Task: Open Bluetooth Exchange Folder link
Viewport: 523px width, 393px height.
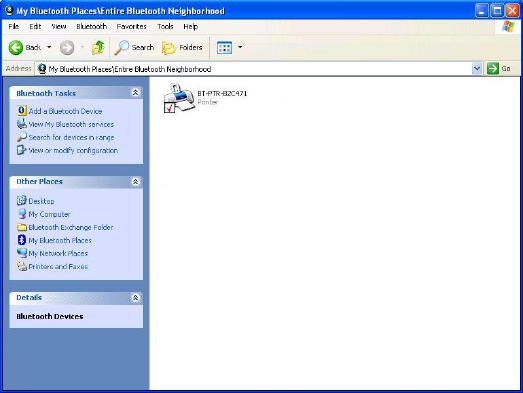Action: click(71, 227)
